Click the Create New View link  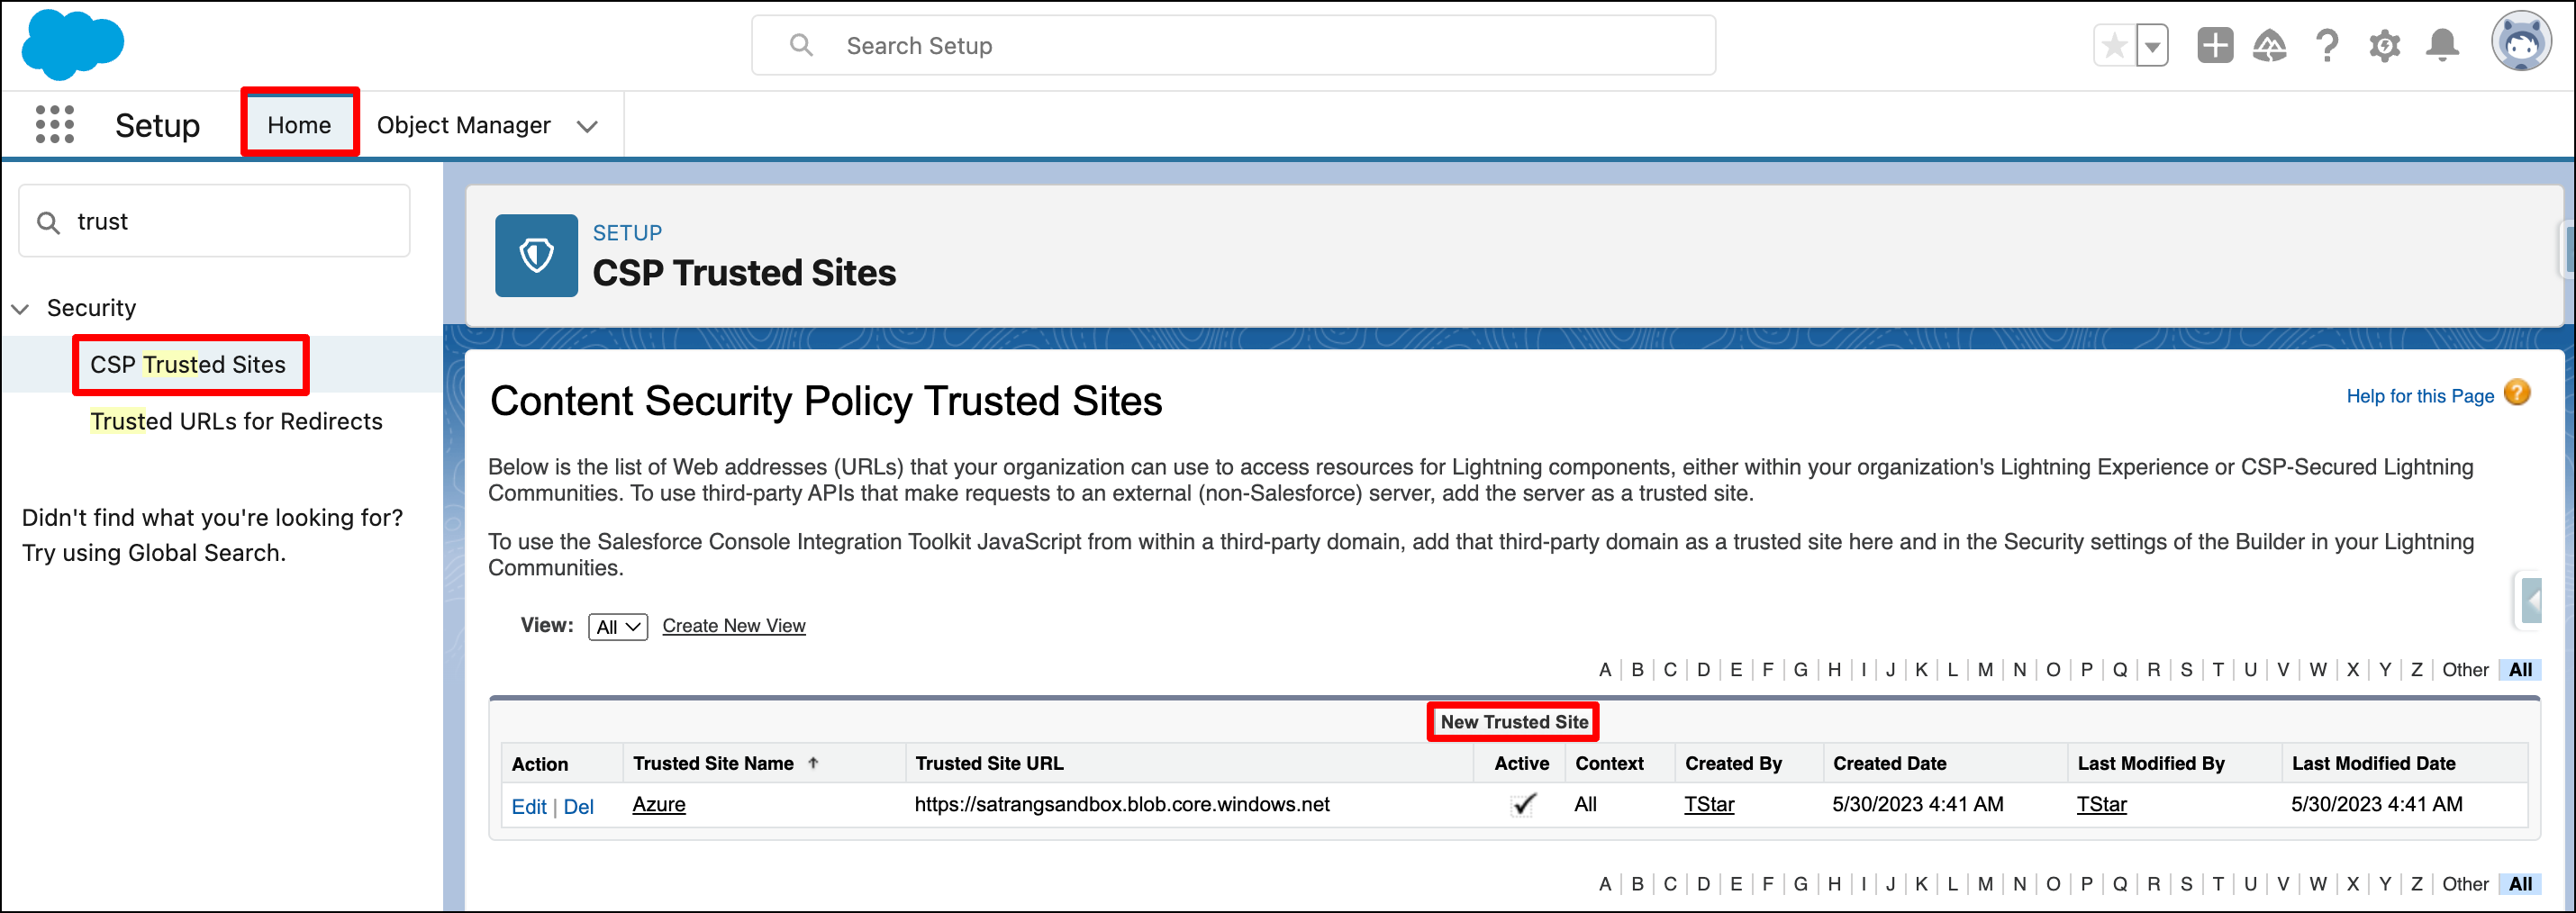point(733,626)
